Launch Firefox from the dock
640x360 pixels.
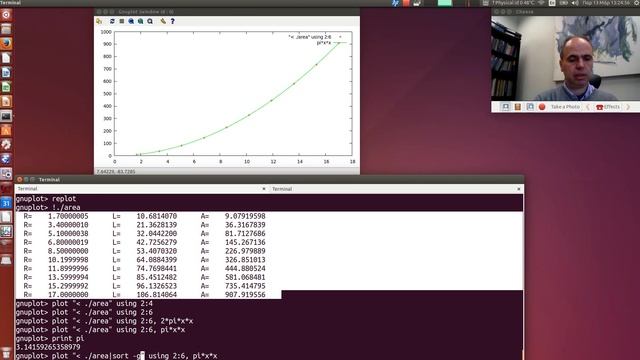point(6,43)
